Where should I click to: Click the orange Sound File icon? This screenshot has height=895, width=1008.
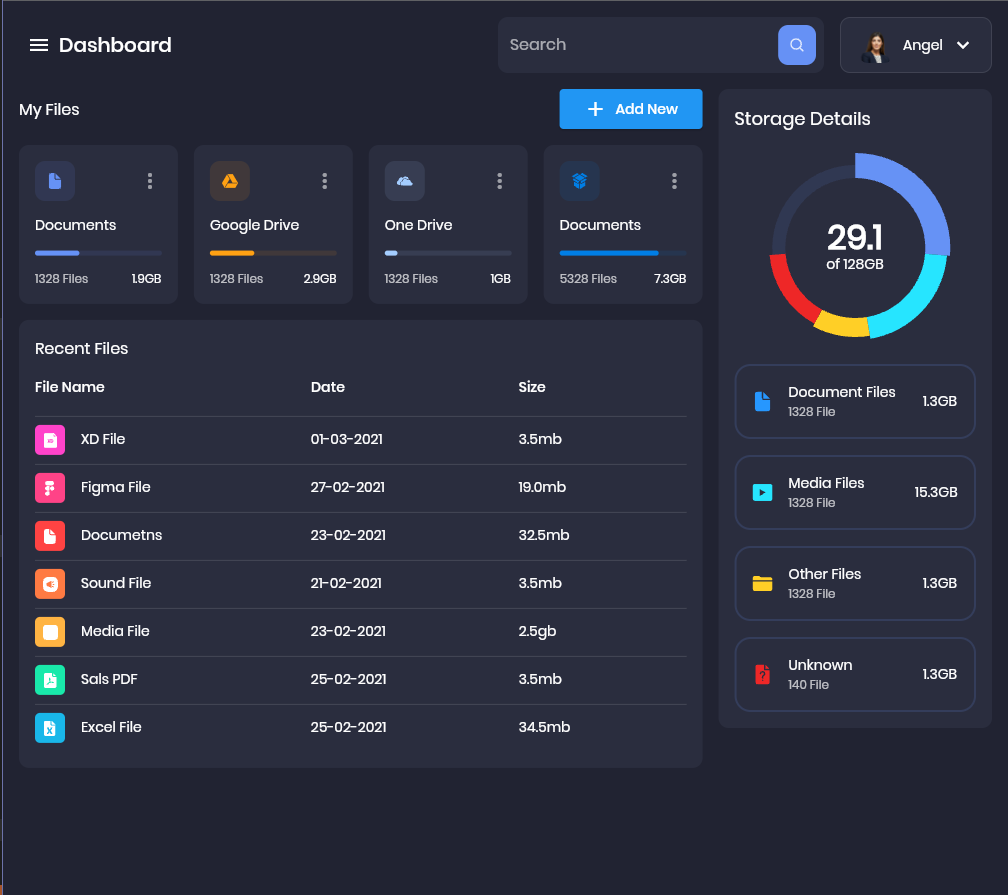(x=50, y=584)
